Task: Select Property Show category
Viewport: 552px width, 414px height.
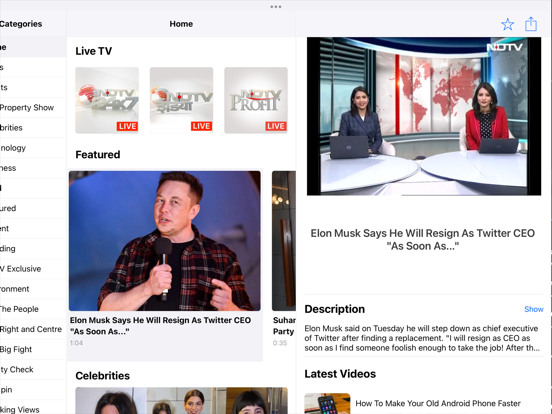Action: (x=33, y=108)
